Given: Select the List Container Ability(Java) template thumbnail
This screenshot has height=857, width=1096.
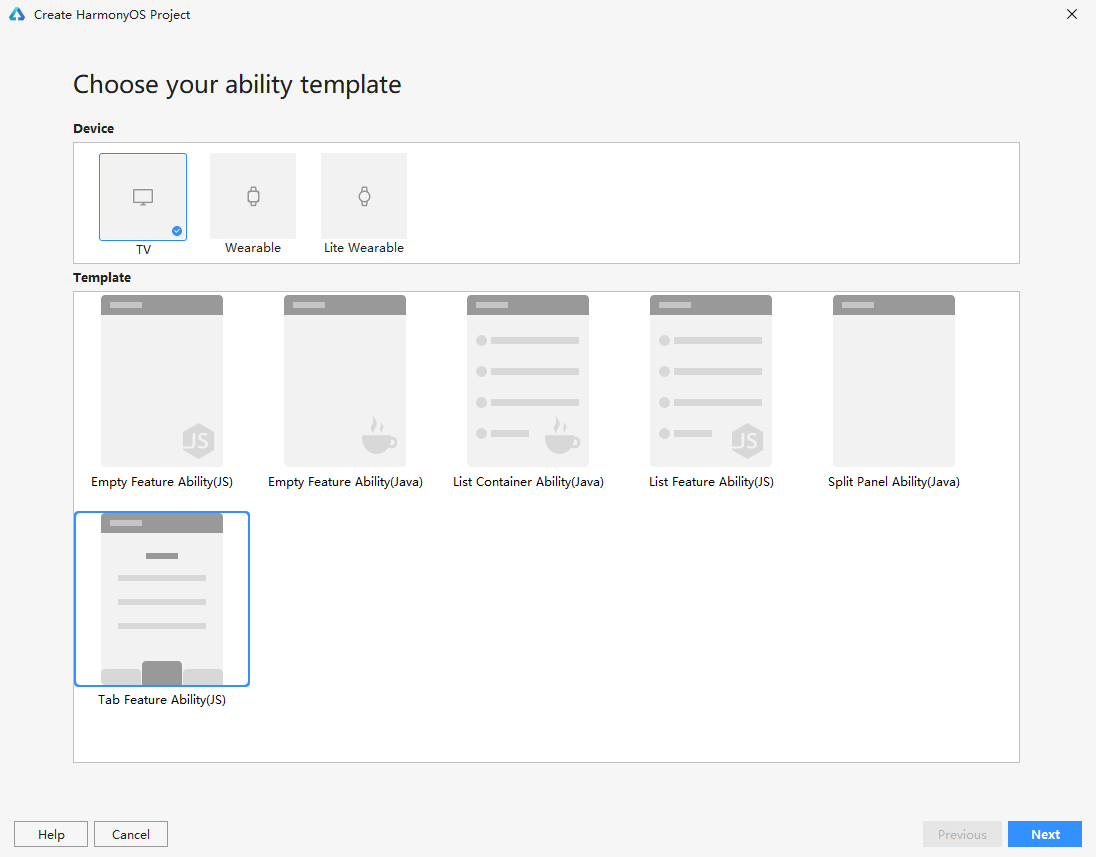Looking at the screenshot, I should 528,381.
